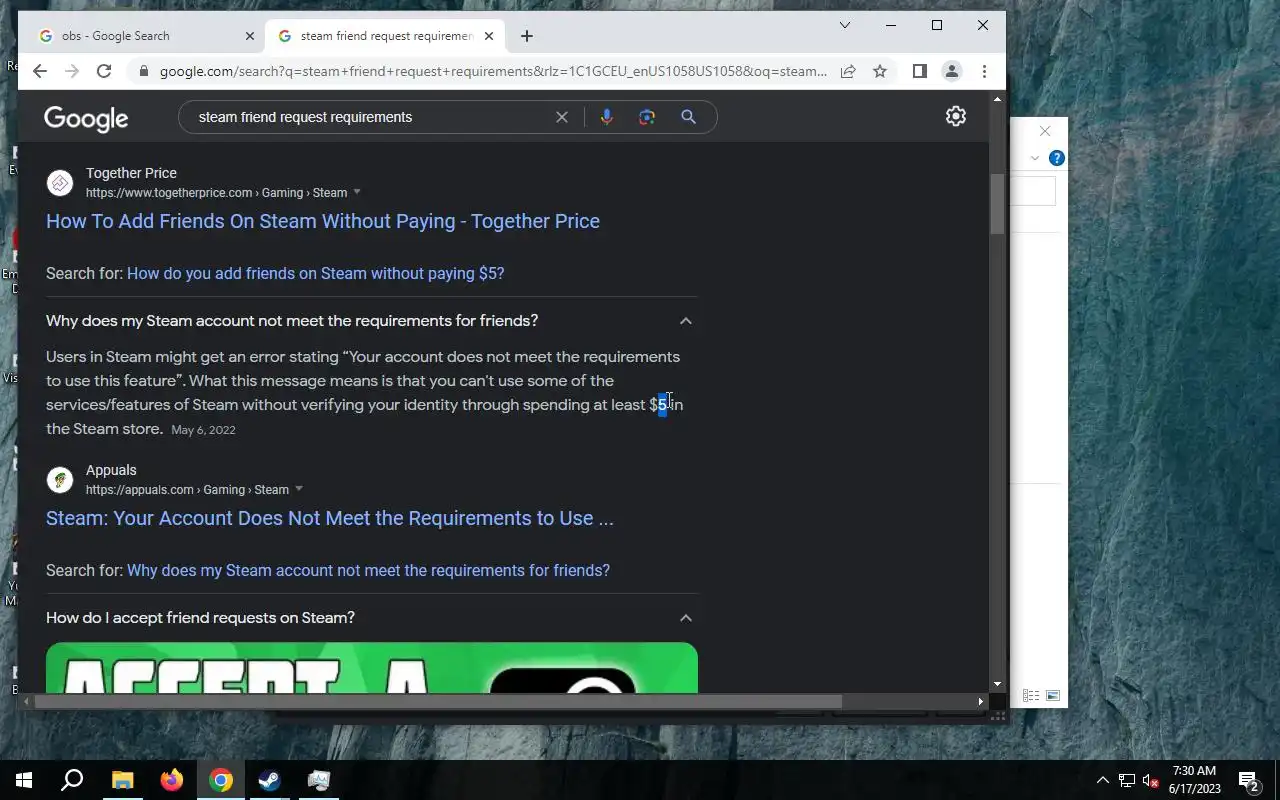Open File Explorer from the taskbar
Screen dimensions: 1280x800
point(122,780)
